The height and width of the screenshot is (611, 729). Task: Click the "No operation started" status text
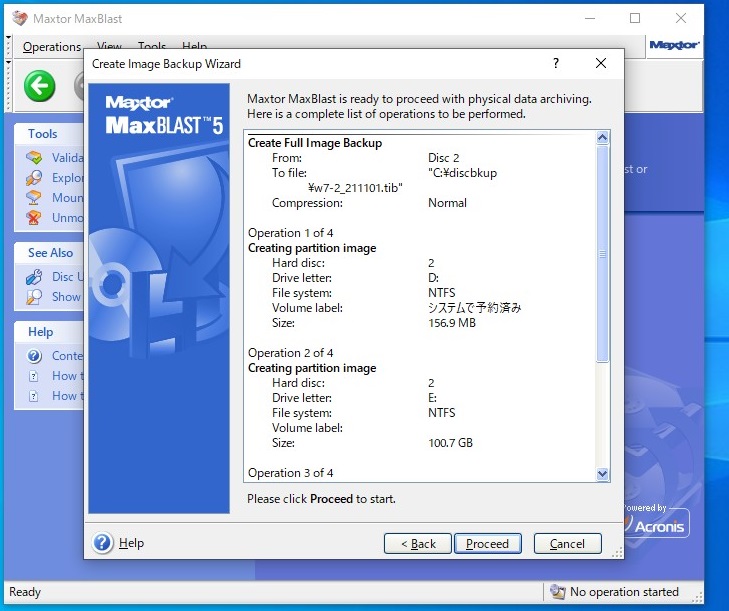(x=624, y=592)
